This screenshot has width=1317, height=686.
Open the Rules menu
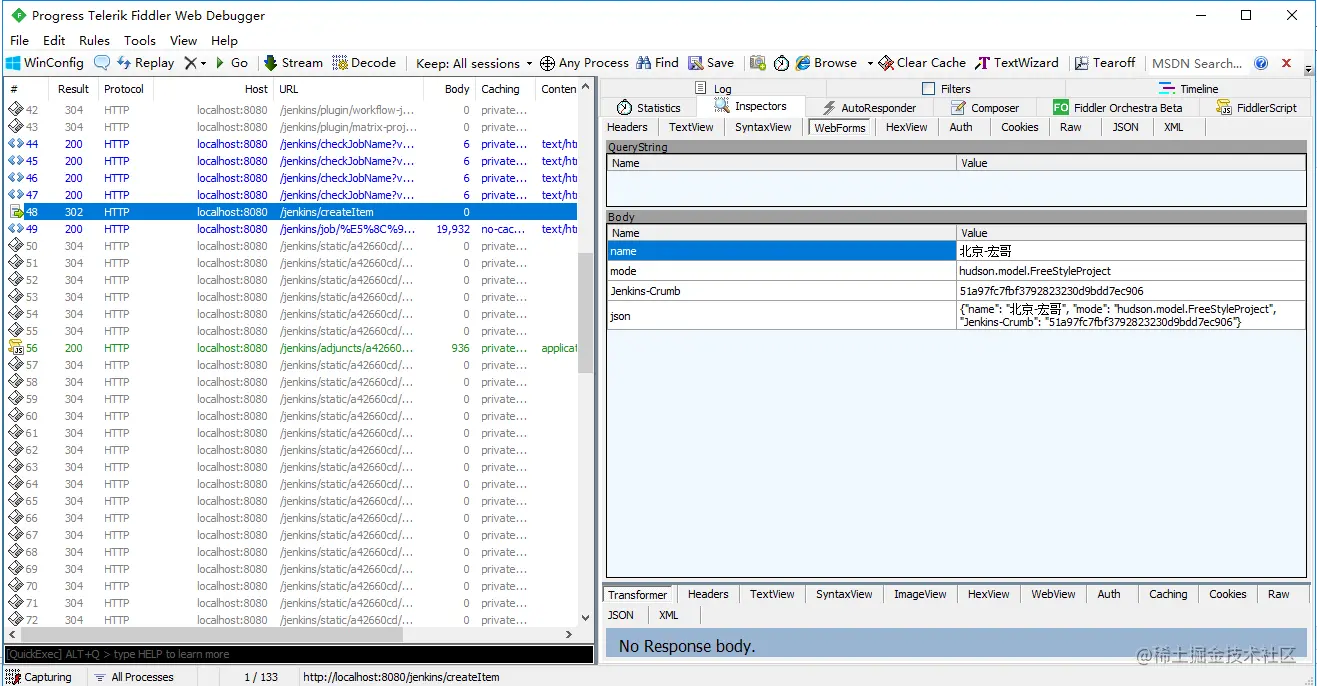pos(94,40)
